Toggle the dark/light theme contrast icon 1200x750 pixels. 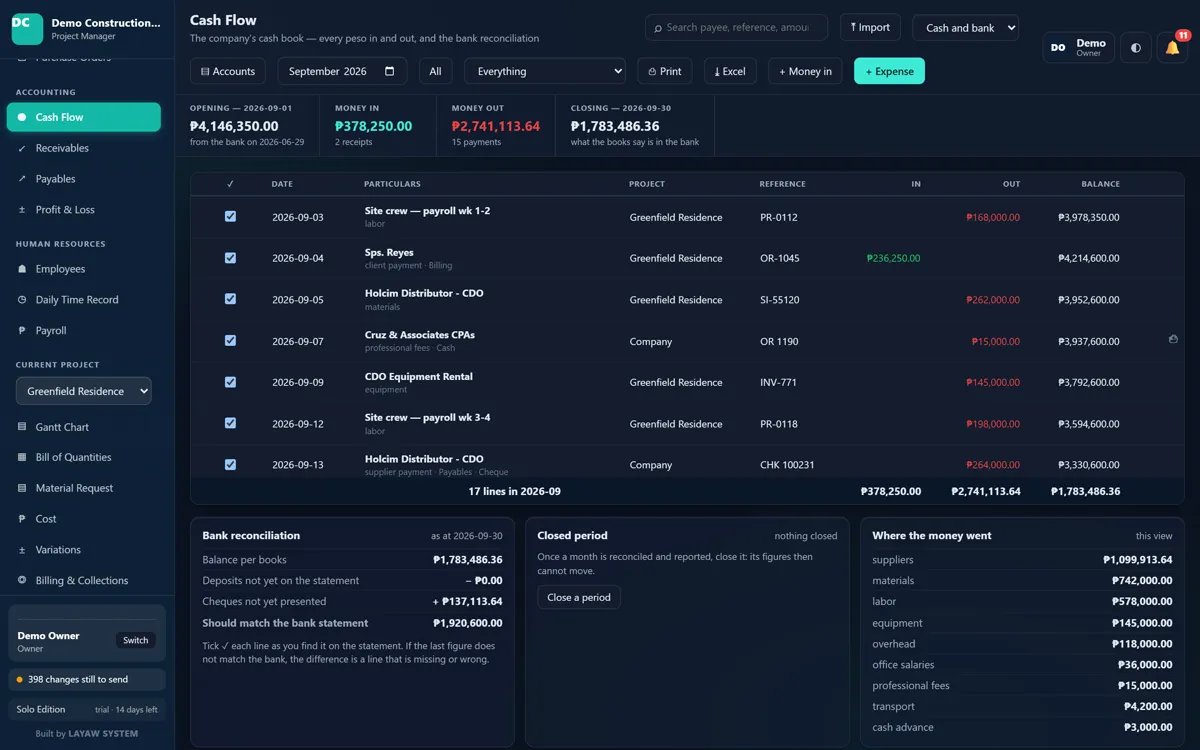1135,48
